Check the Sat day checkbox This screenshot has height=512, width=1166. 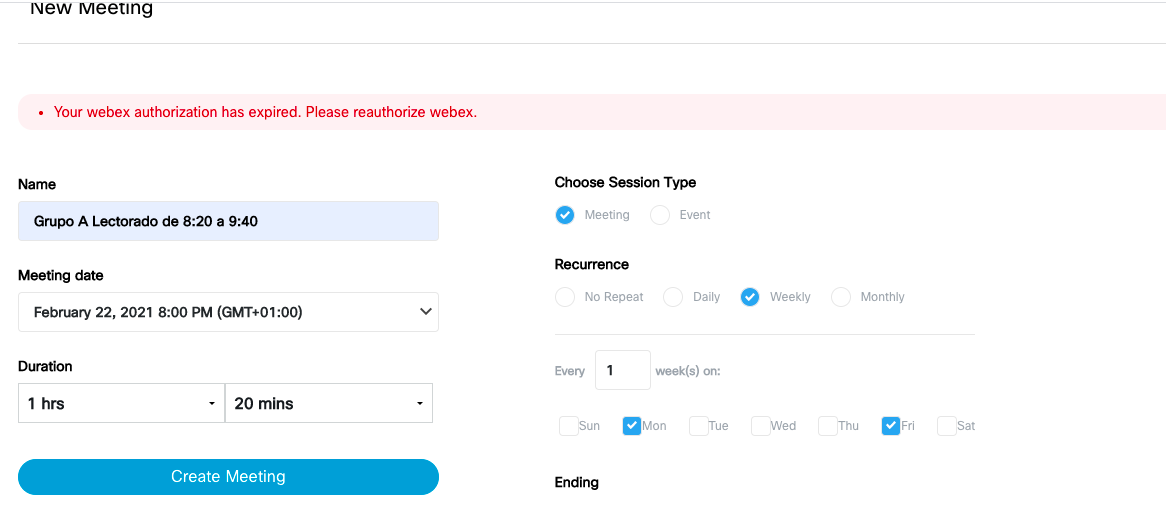pos(947,426)
